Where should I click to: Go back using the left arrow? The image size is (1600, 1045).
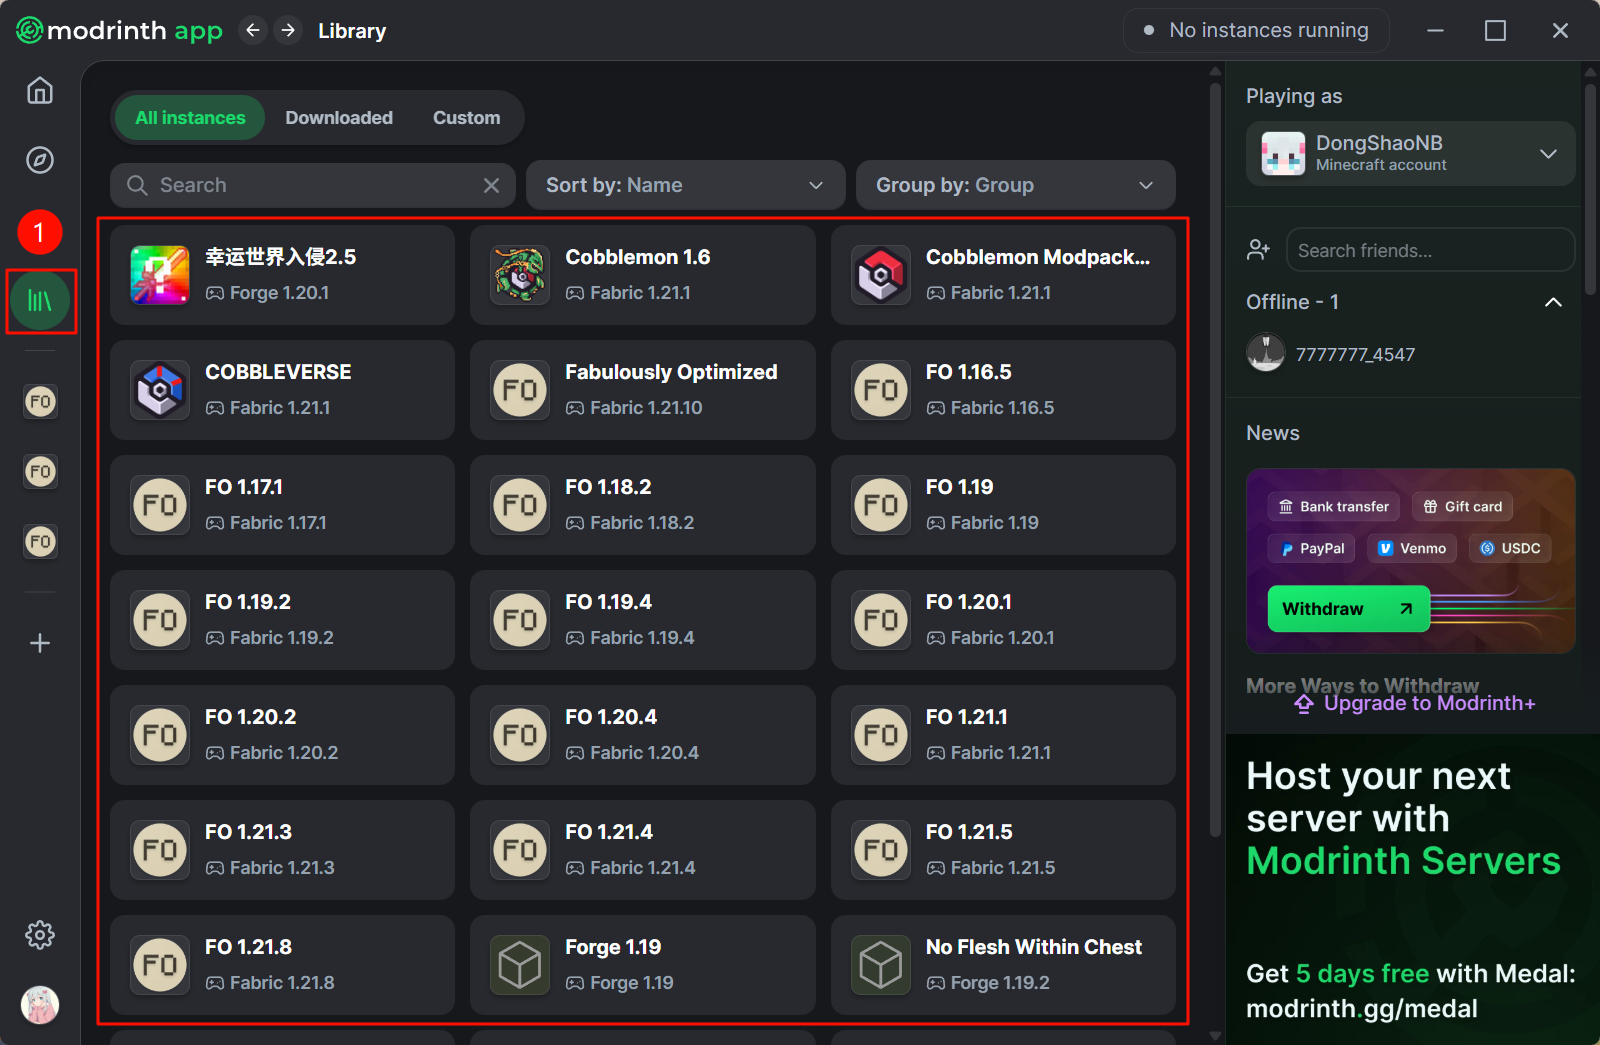click(x=253, y=31)
